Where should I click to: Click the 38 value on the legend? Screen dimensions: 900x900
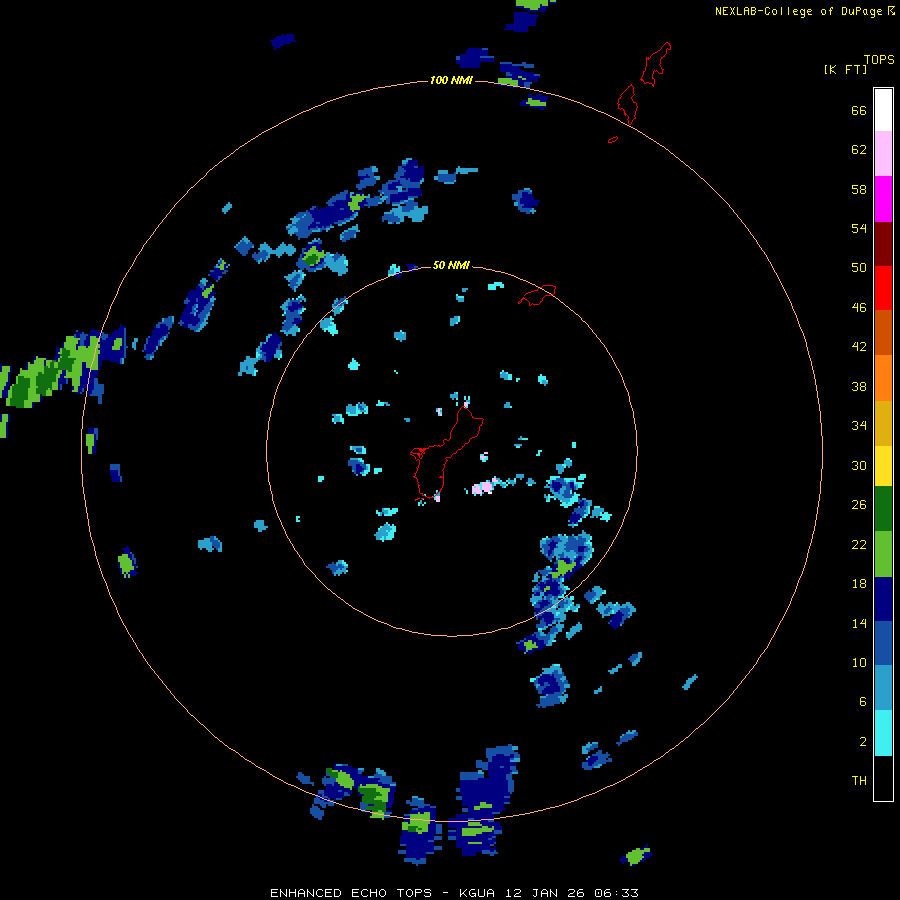click(859, 386)
